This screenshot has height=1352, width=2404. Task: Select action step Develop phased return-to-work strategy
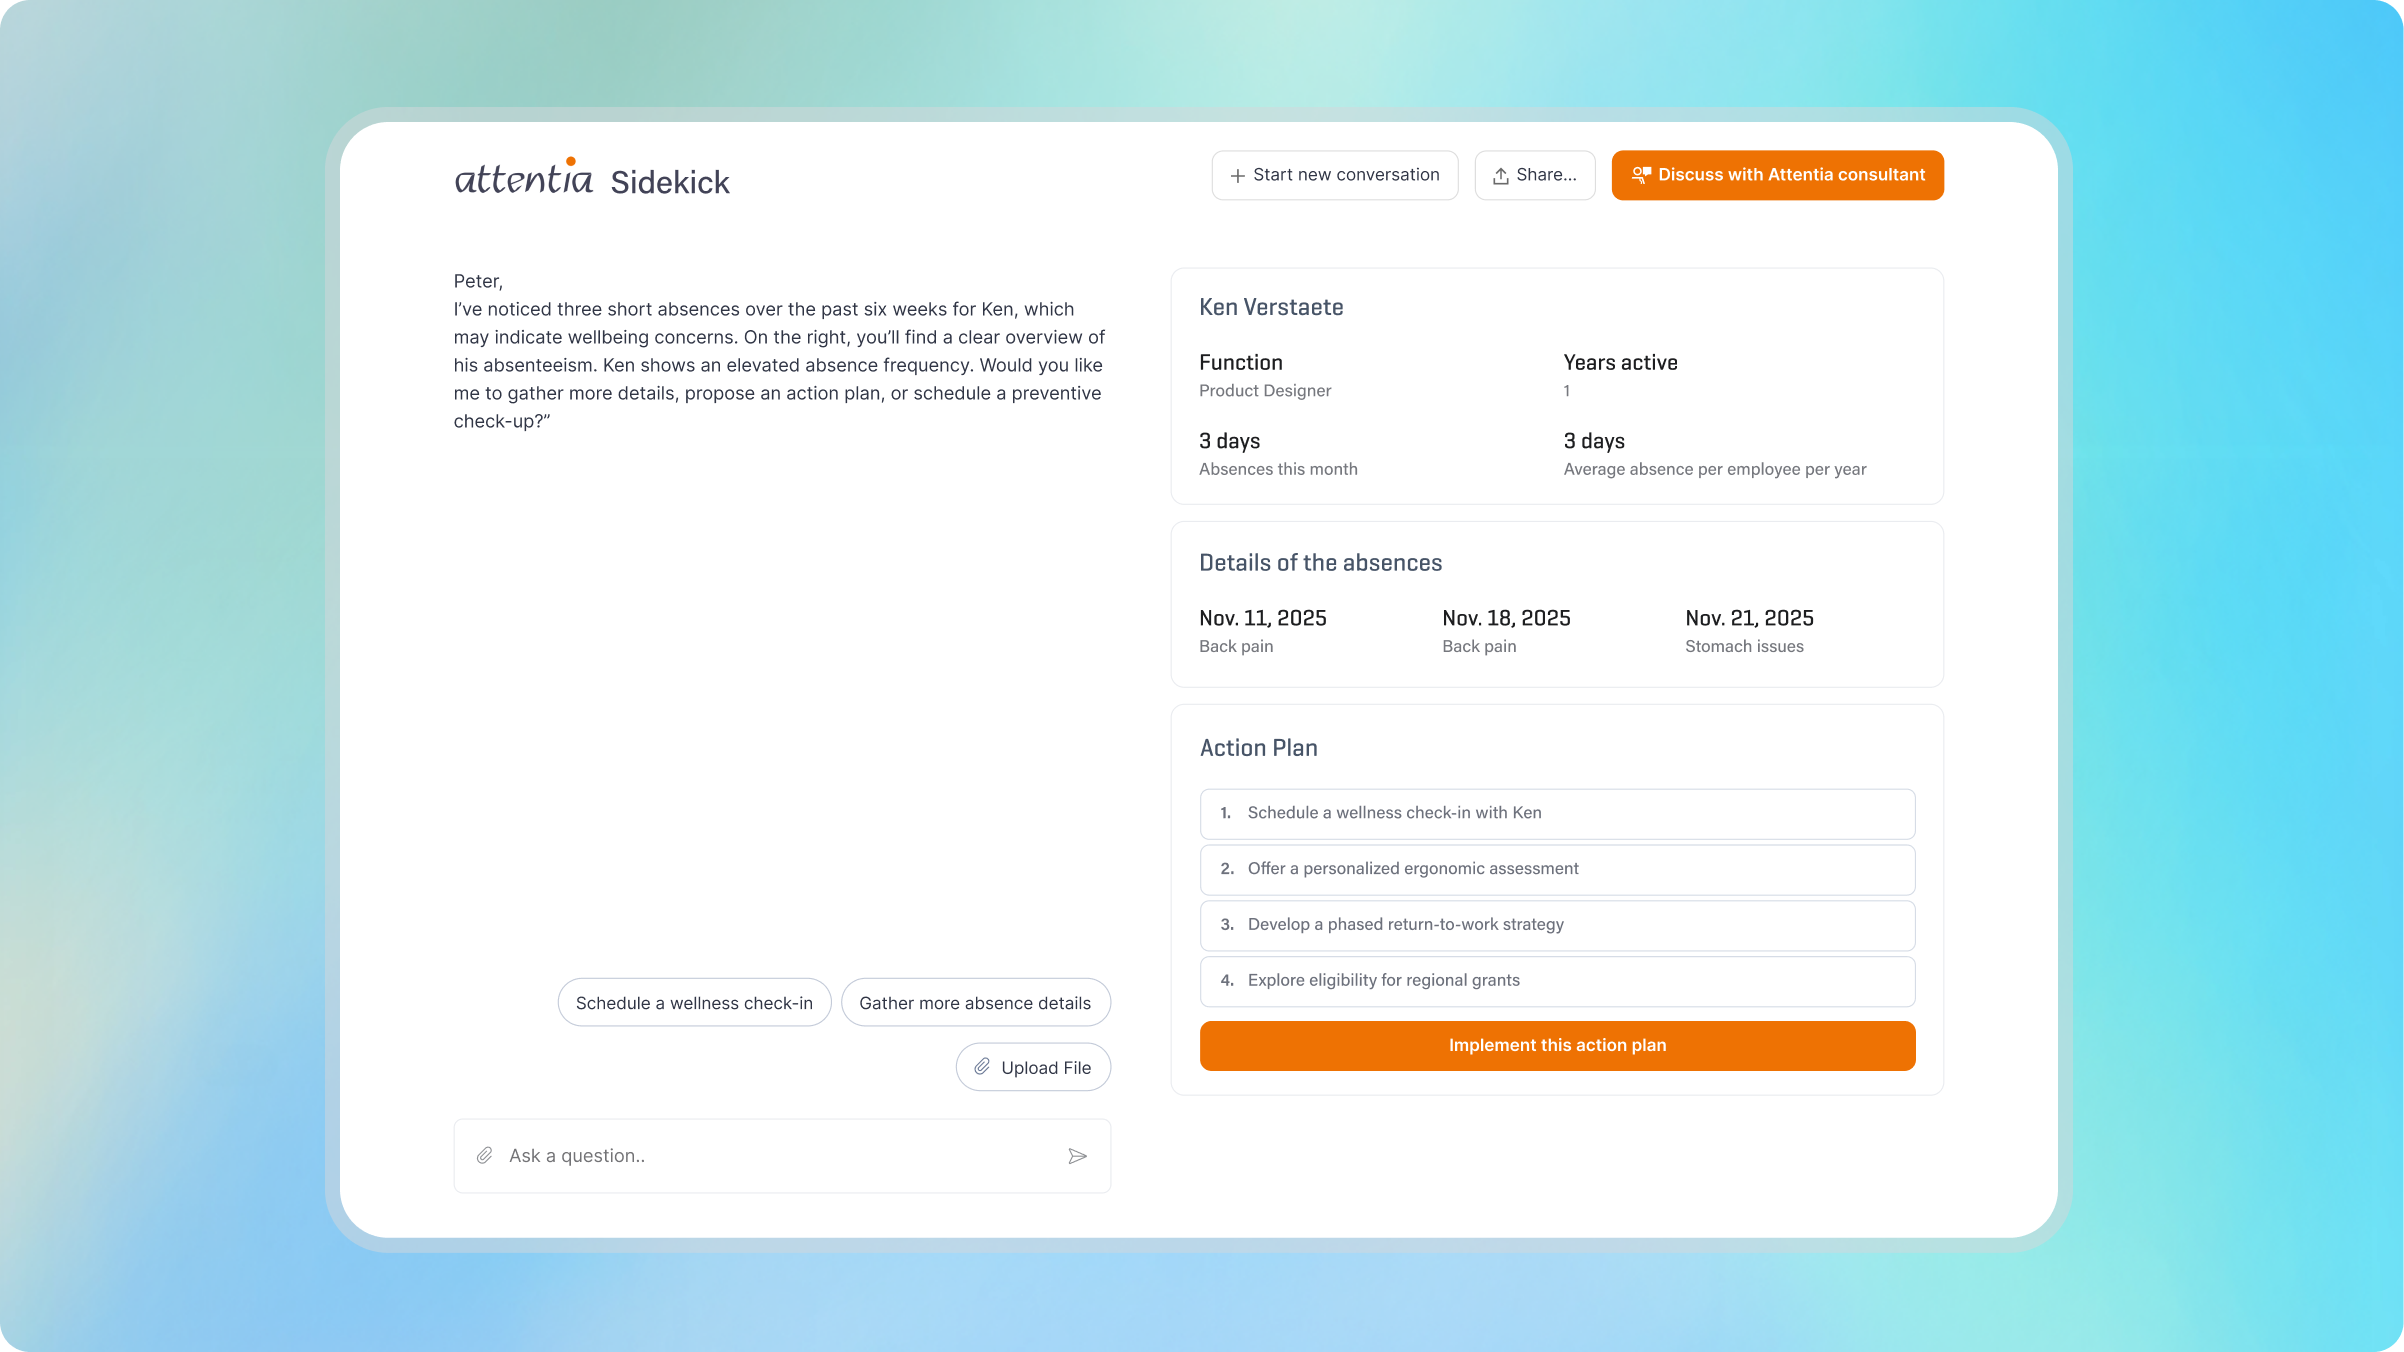point(1557,925)
